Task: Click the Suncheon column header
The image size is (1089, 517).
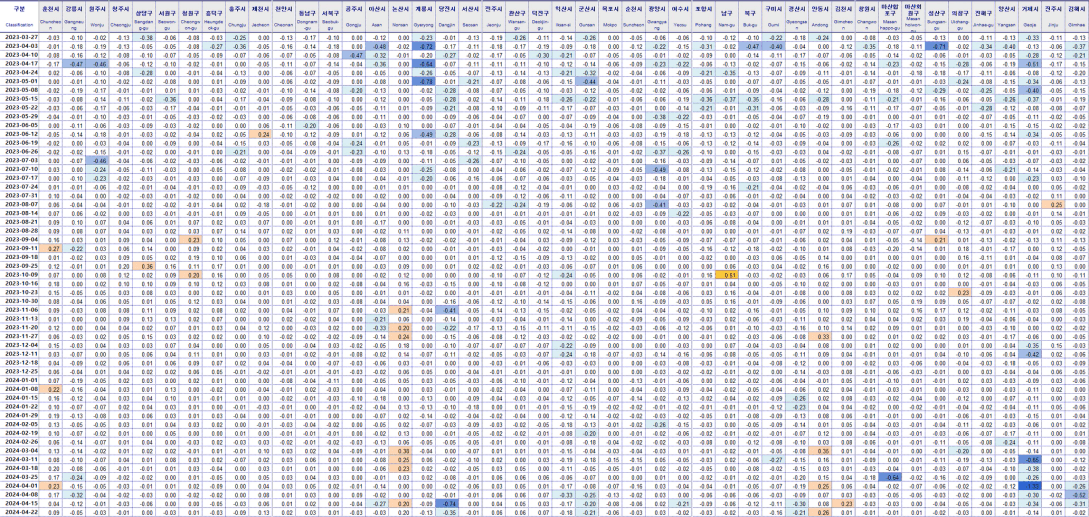Action: [633, 17]
